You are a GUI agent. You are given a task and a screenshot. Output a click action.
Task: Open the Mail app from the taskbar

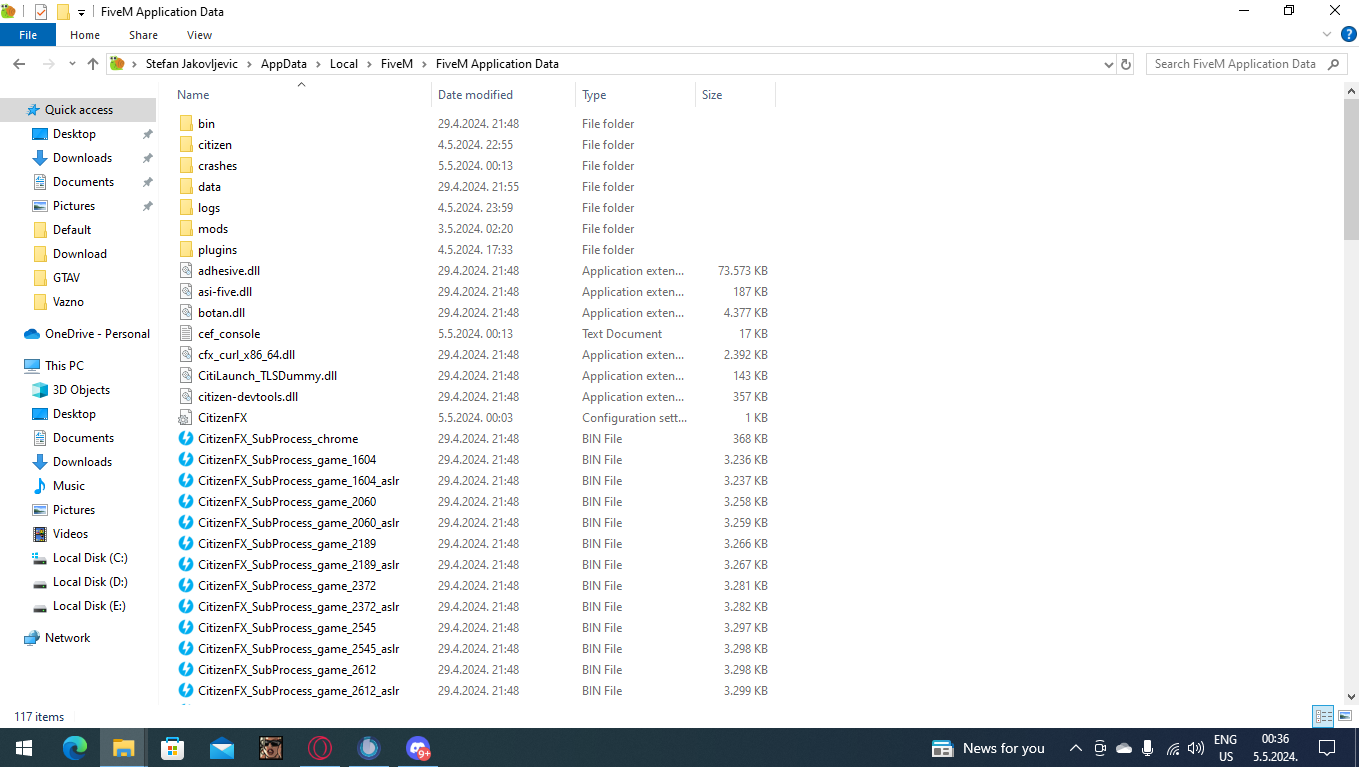click(221, 748)
